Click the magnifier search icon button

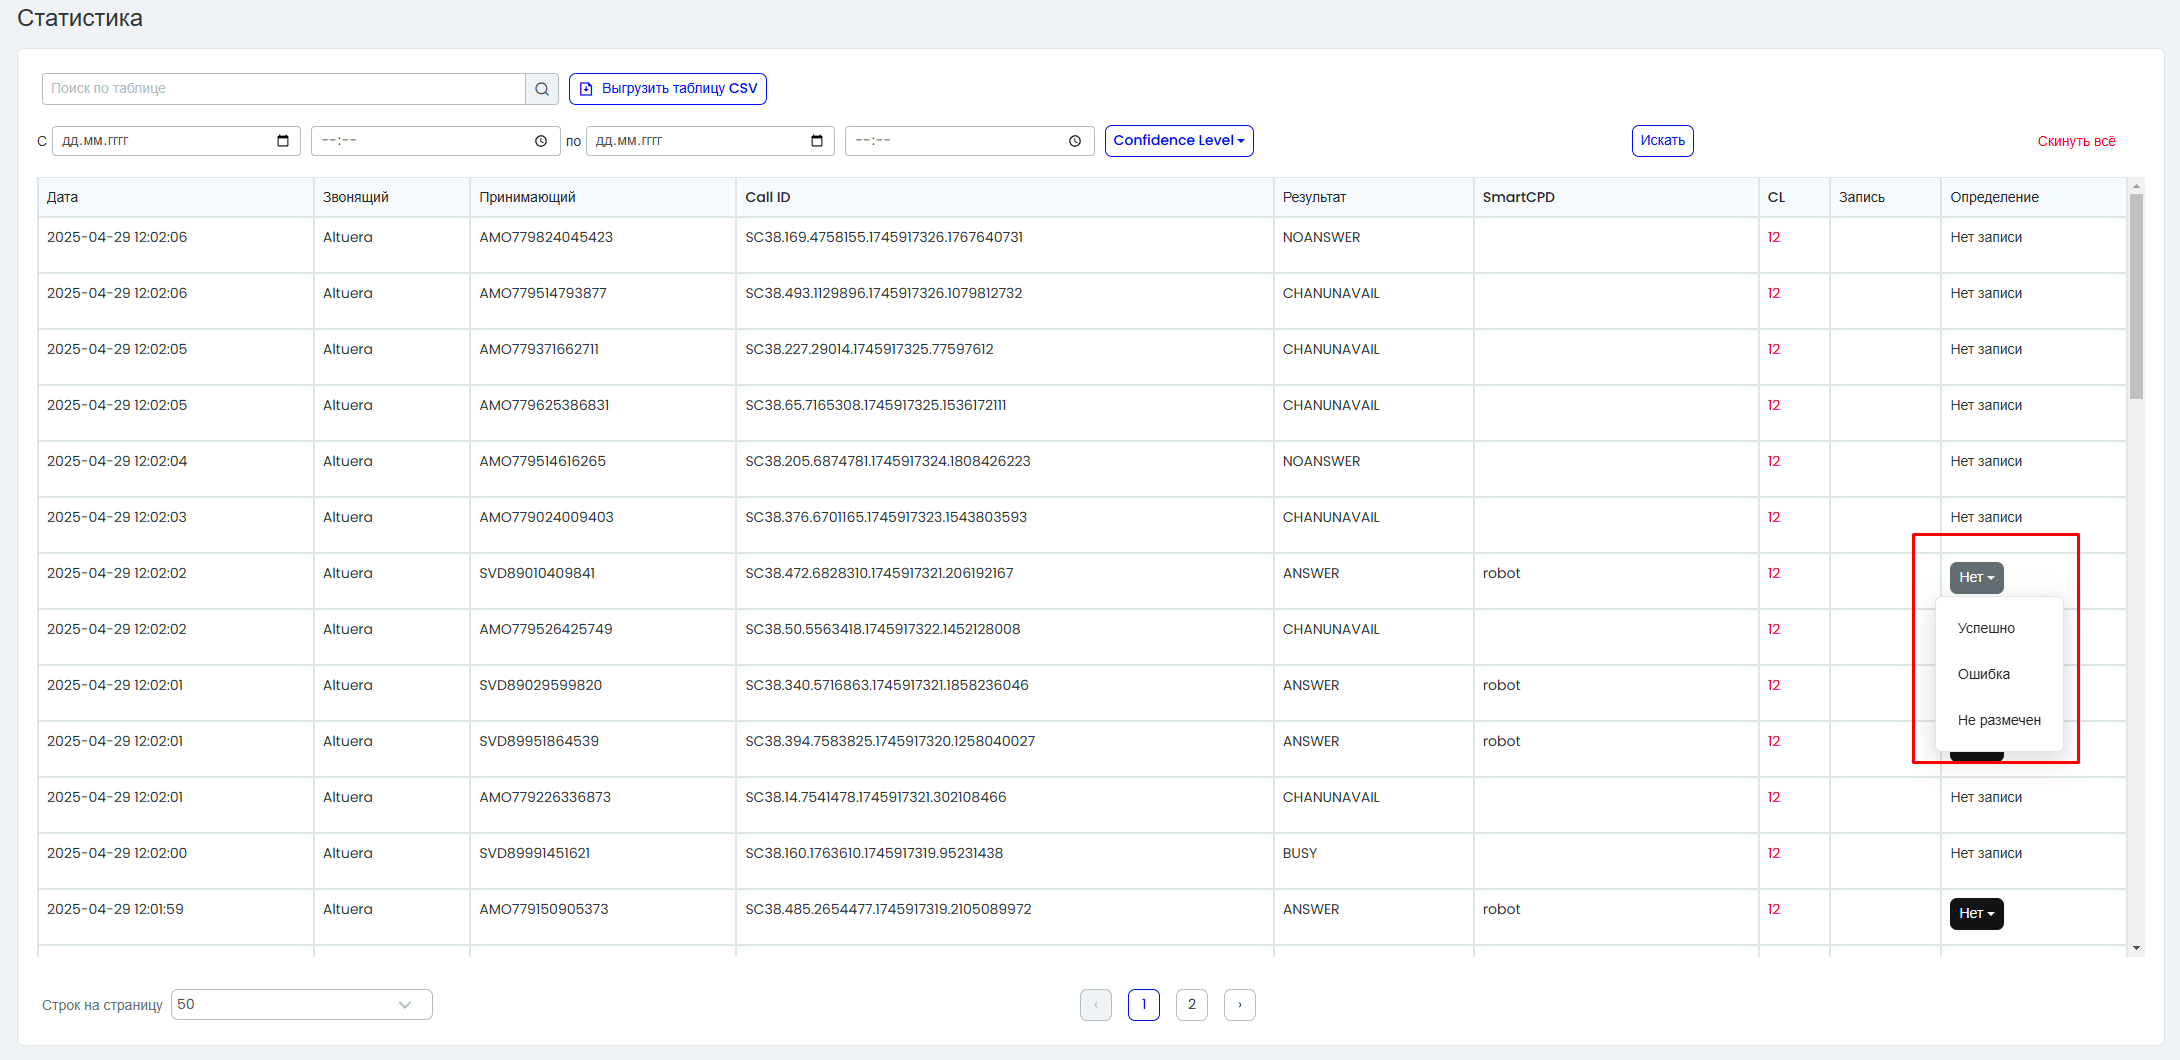541,89
